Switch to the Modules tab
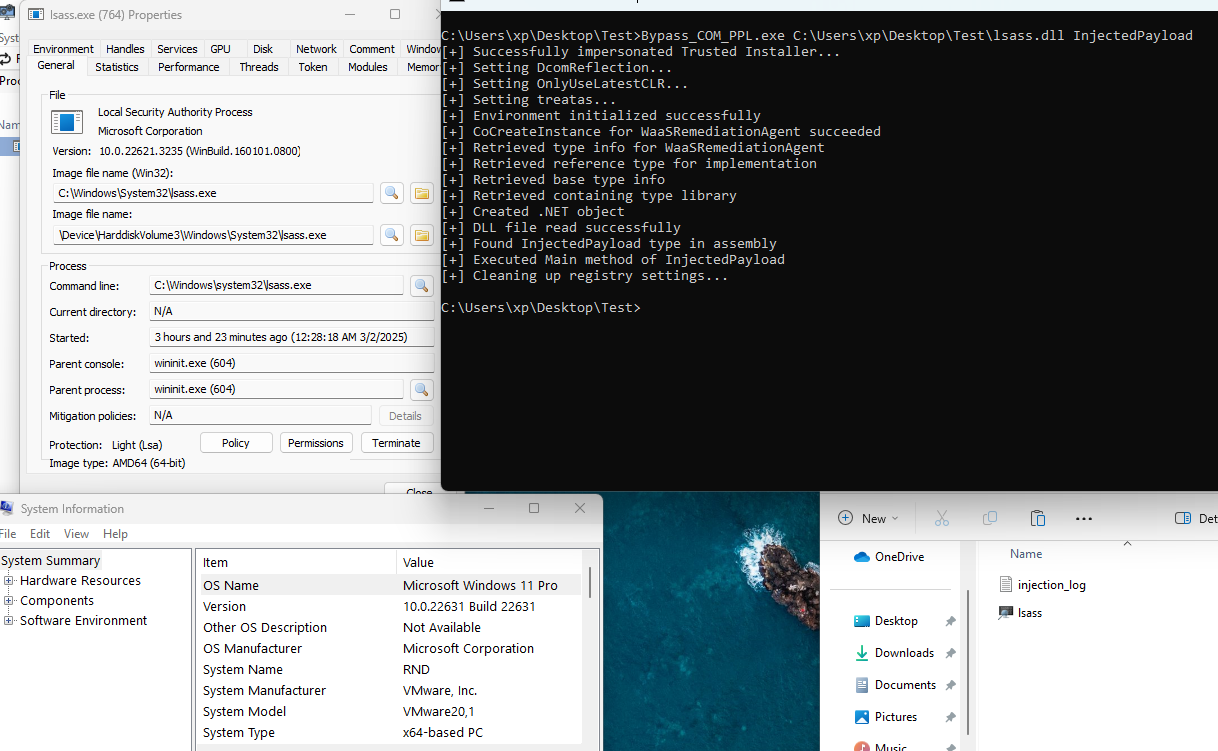This screenshot has width=1218, height=751. (x=367, y=67)
